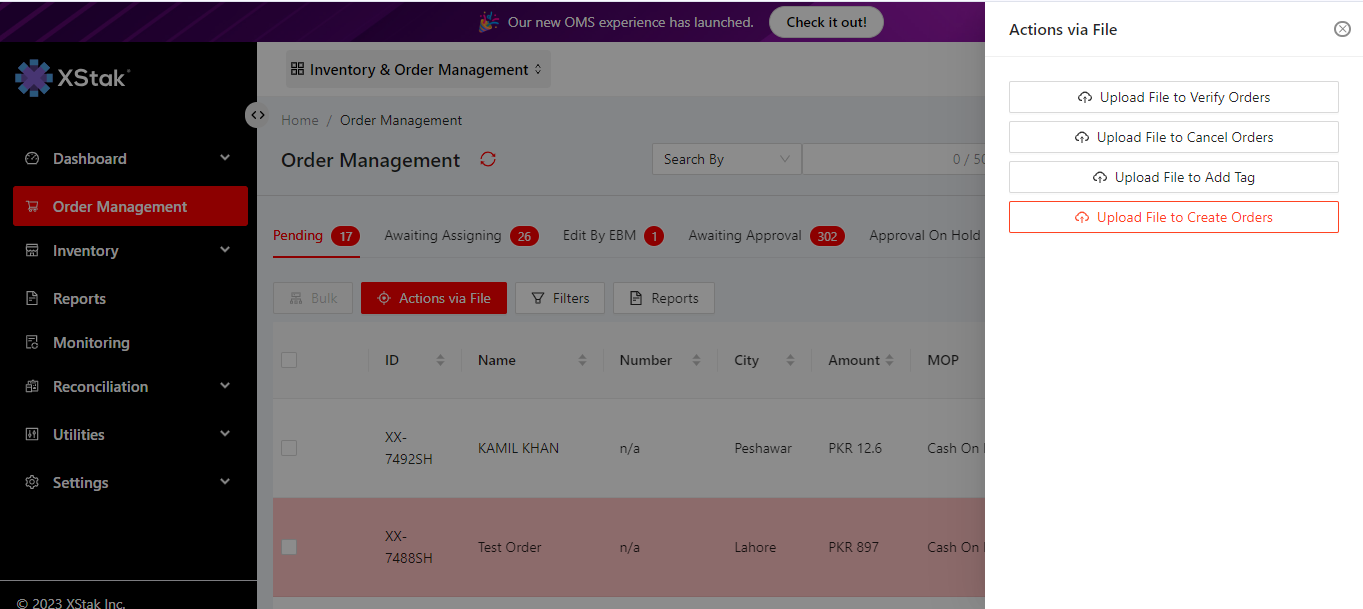This screenshot has width=1363, height=609.
Task: Toggle the select-all orders checkbox
Action: [289, 360]
